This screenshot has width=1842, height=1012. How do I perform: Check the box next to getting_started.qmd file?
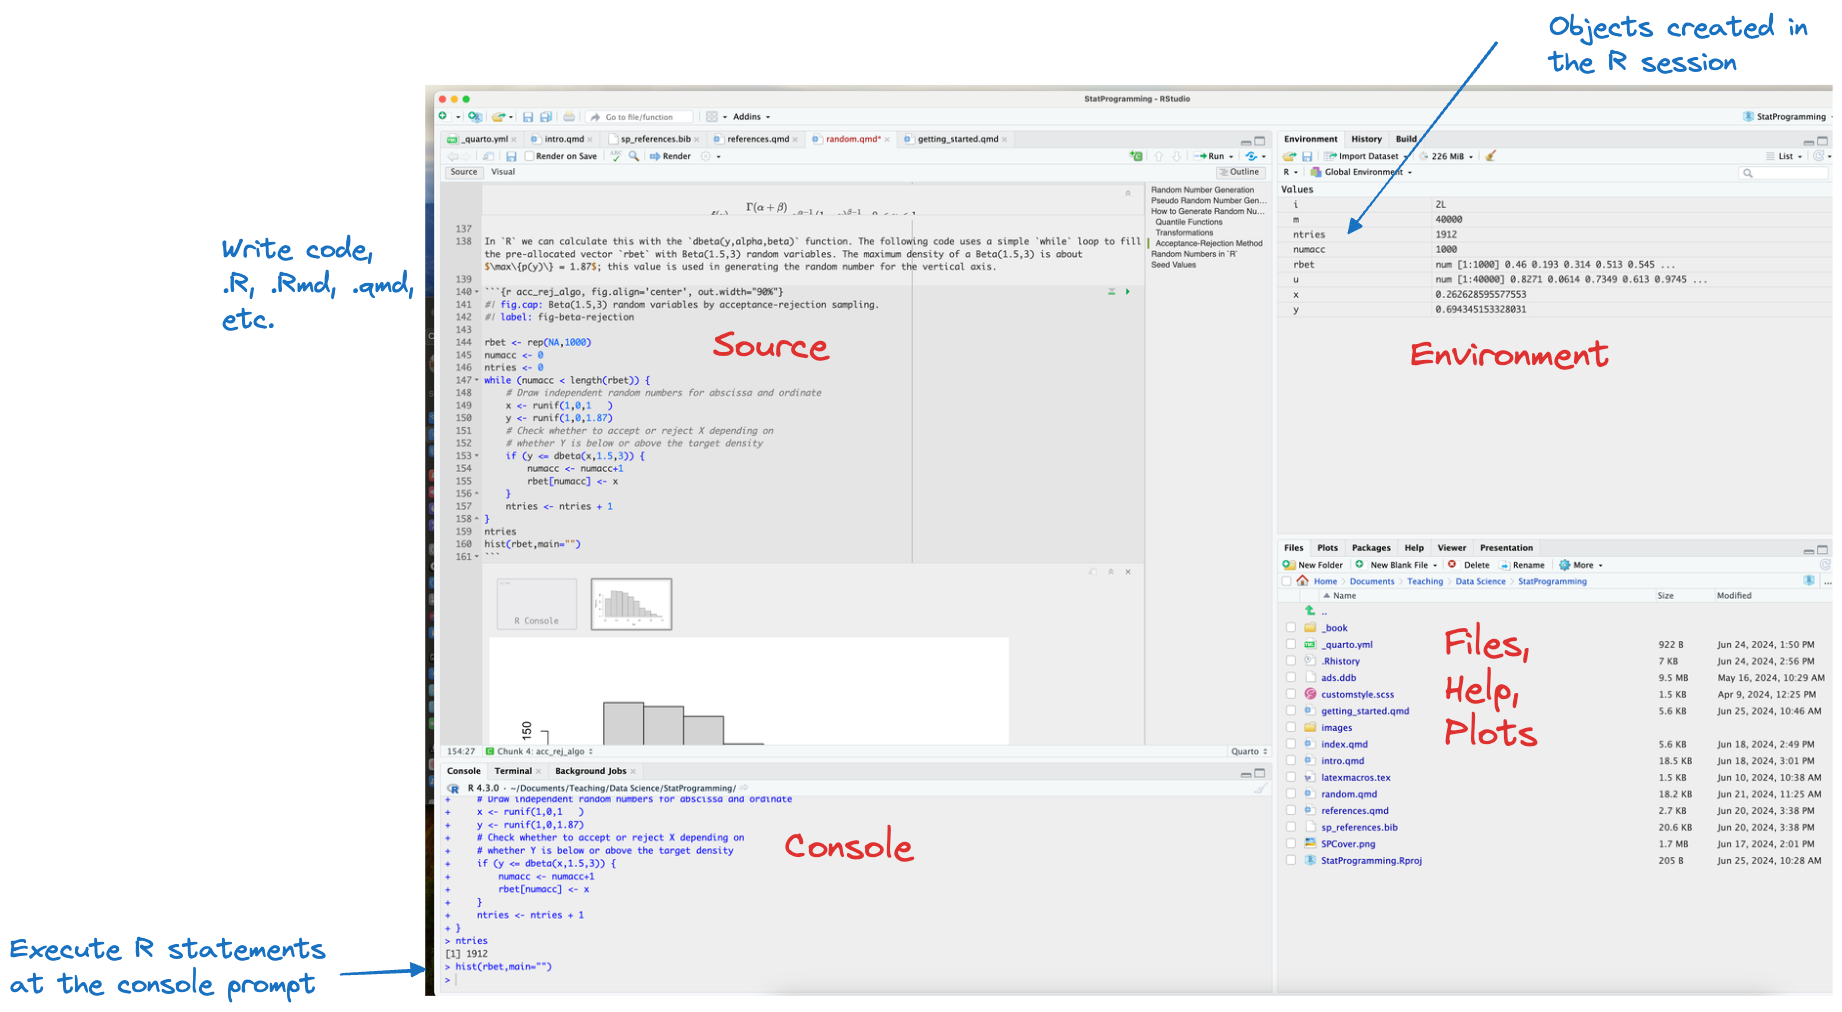[x=1291, y=711]
